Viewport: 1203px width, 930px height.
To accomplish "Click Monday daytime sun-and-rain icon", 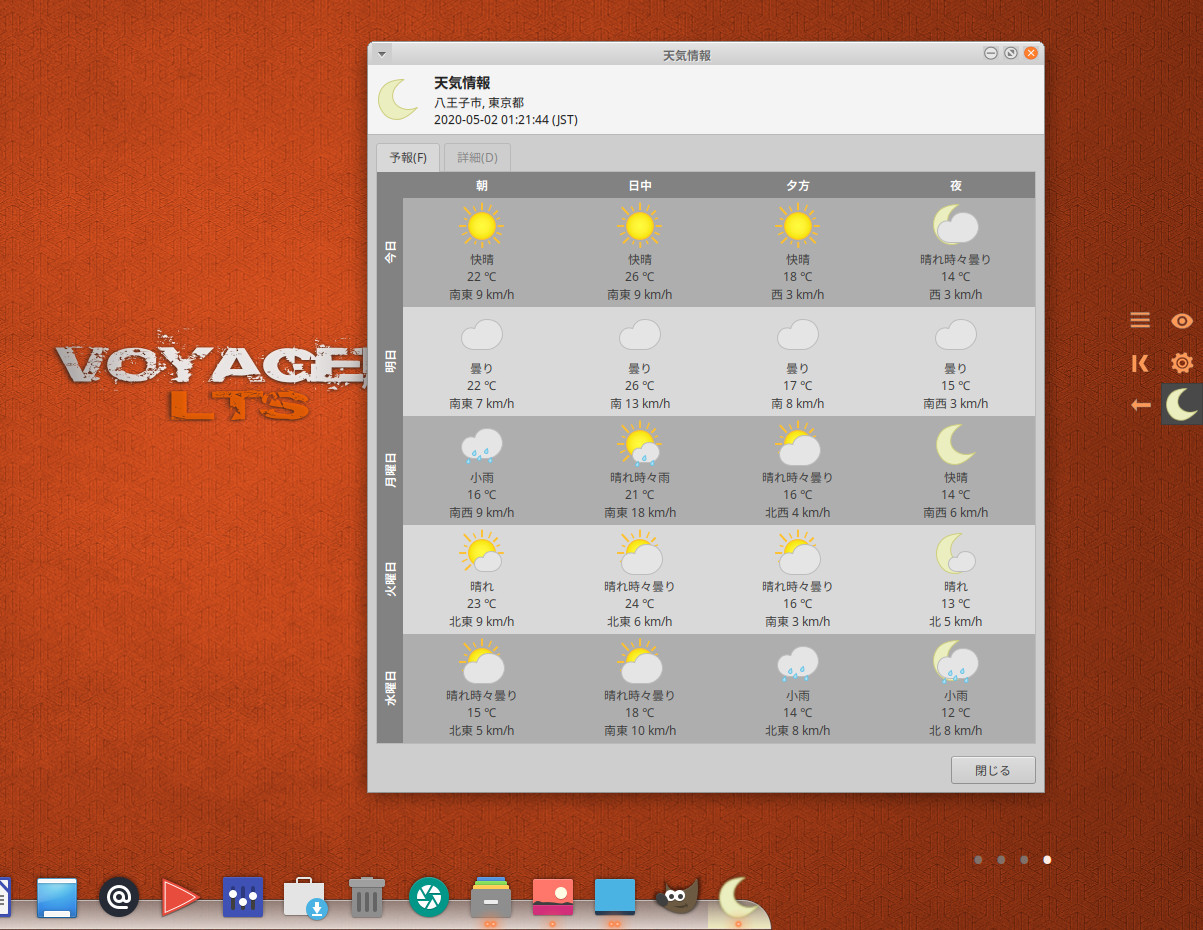I will 640,444.
